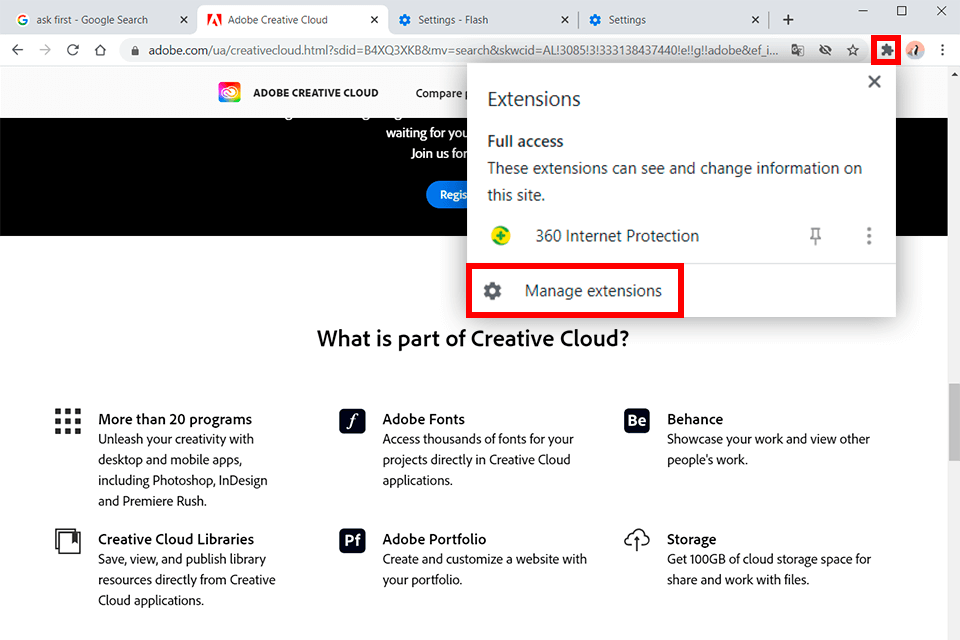
Task: Click the 360 Internet Protection extension icon
Action: [x=501, y=236]
